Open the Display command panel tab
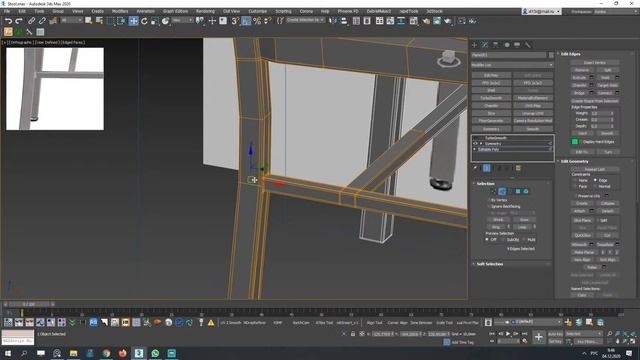The width and height of the screenshot is (640, 360). pyautogui.click(x=517, y=45)
